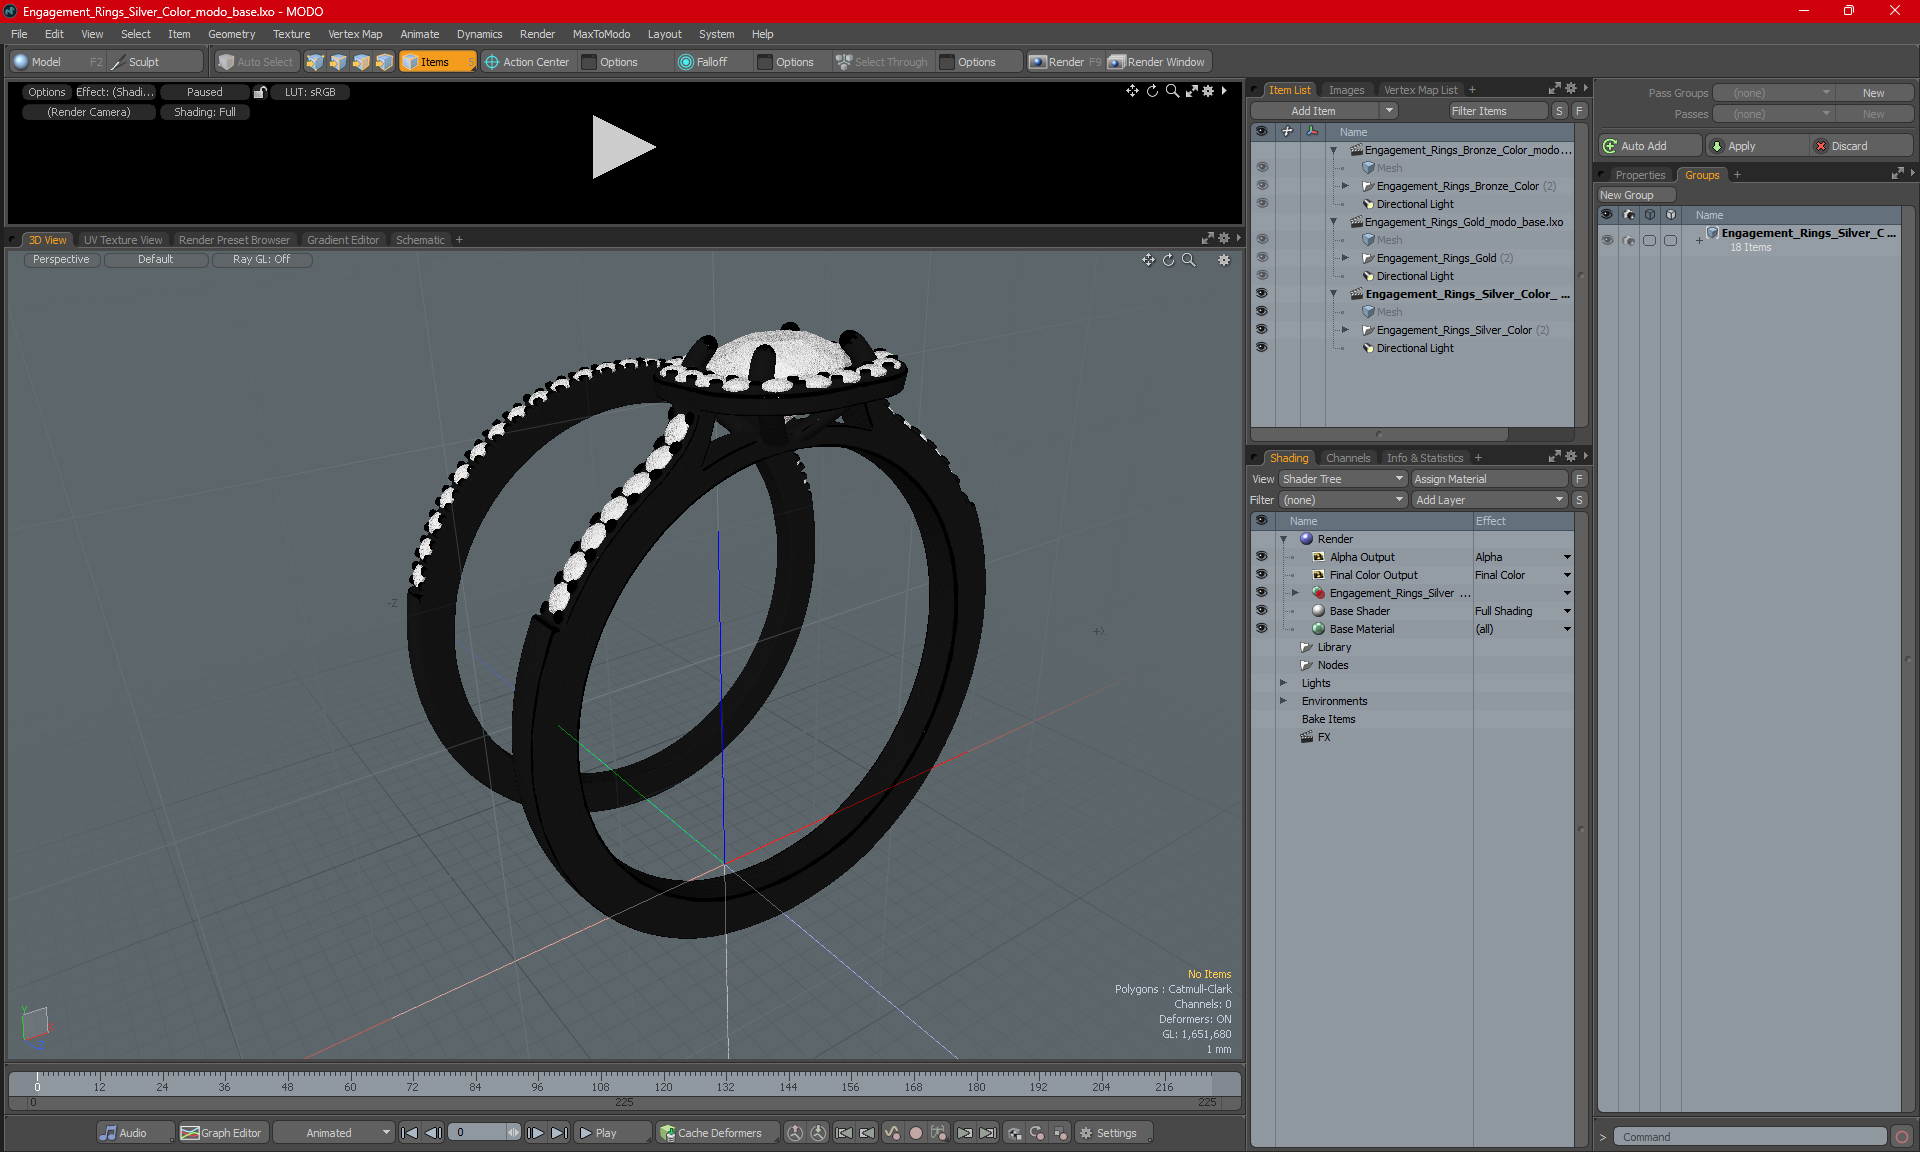Click Assign Material button
The image size is (1920, 1152).
tap(1489, 479)
